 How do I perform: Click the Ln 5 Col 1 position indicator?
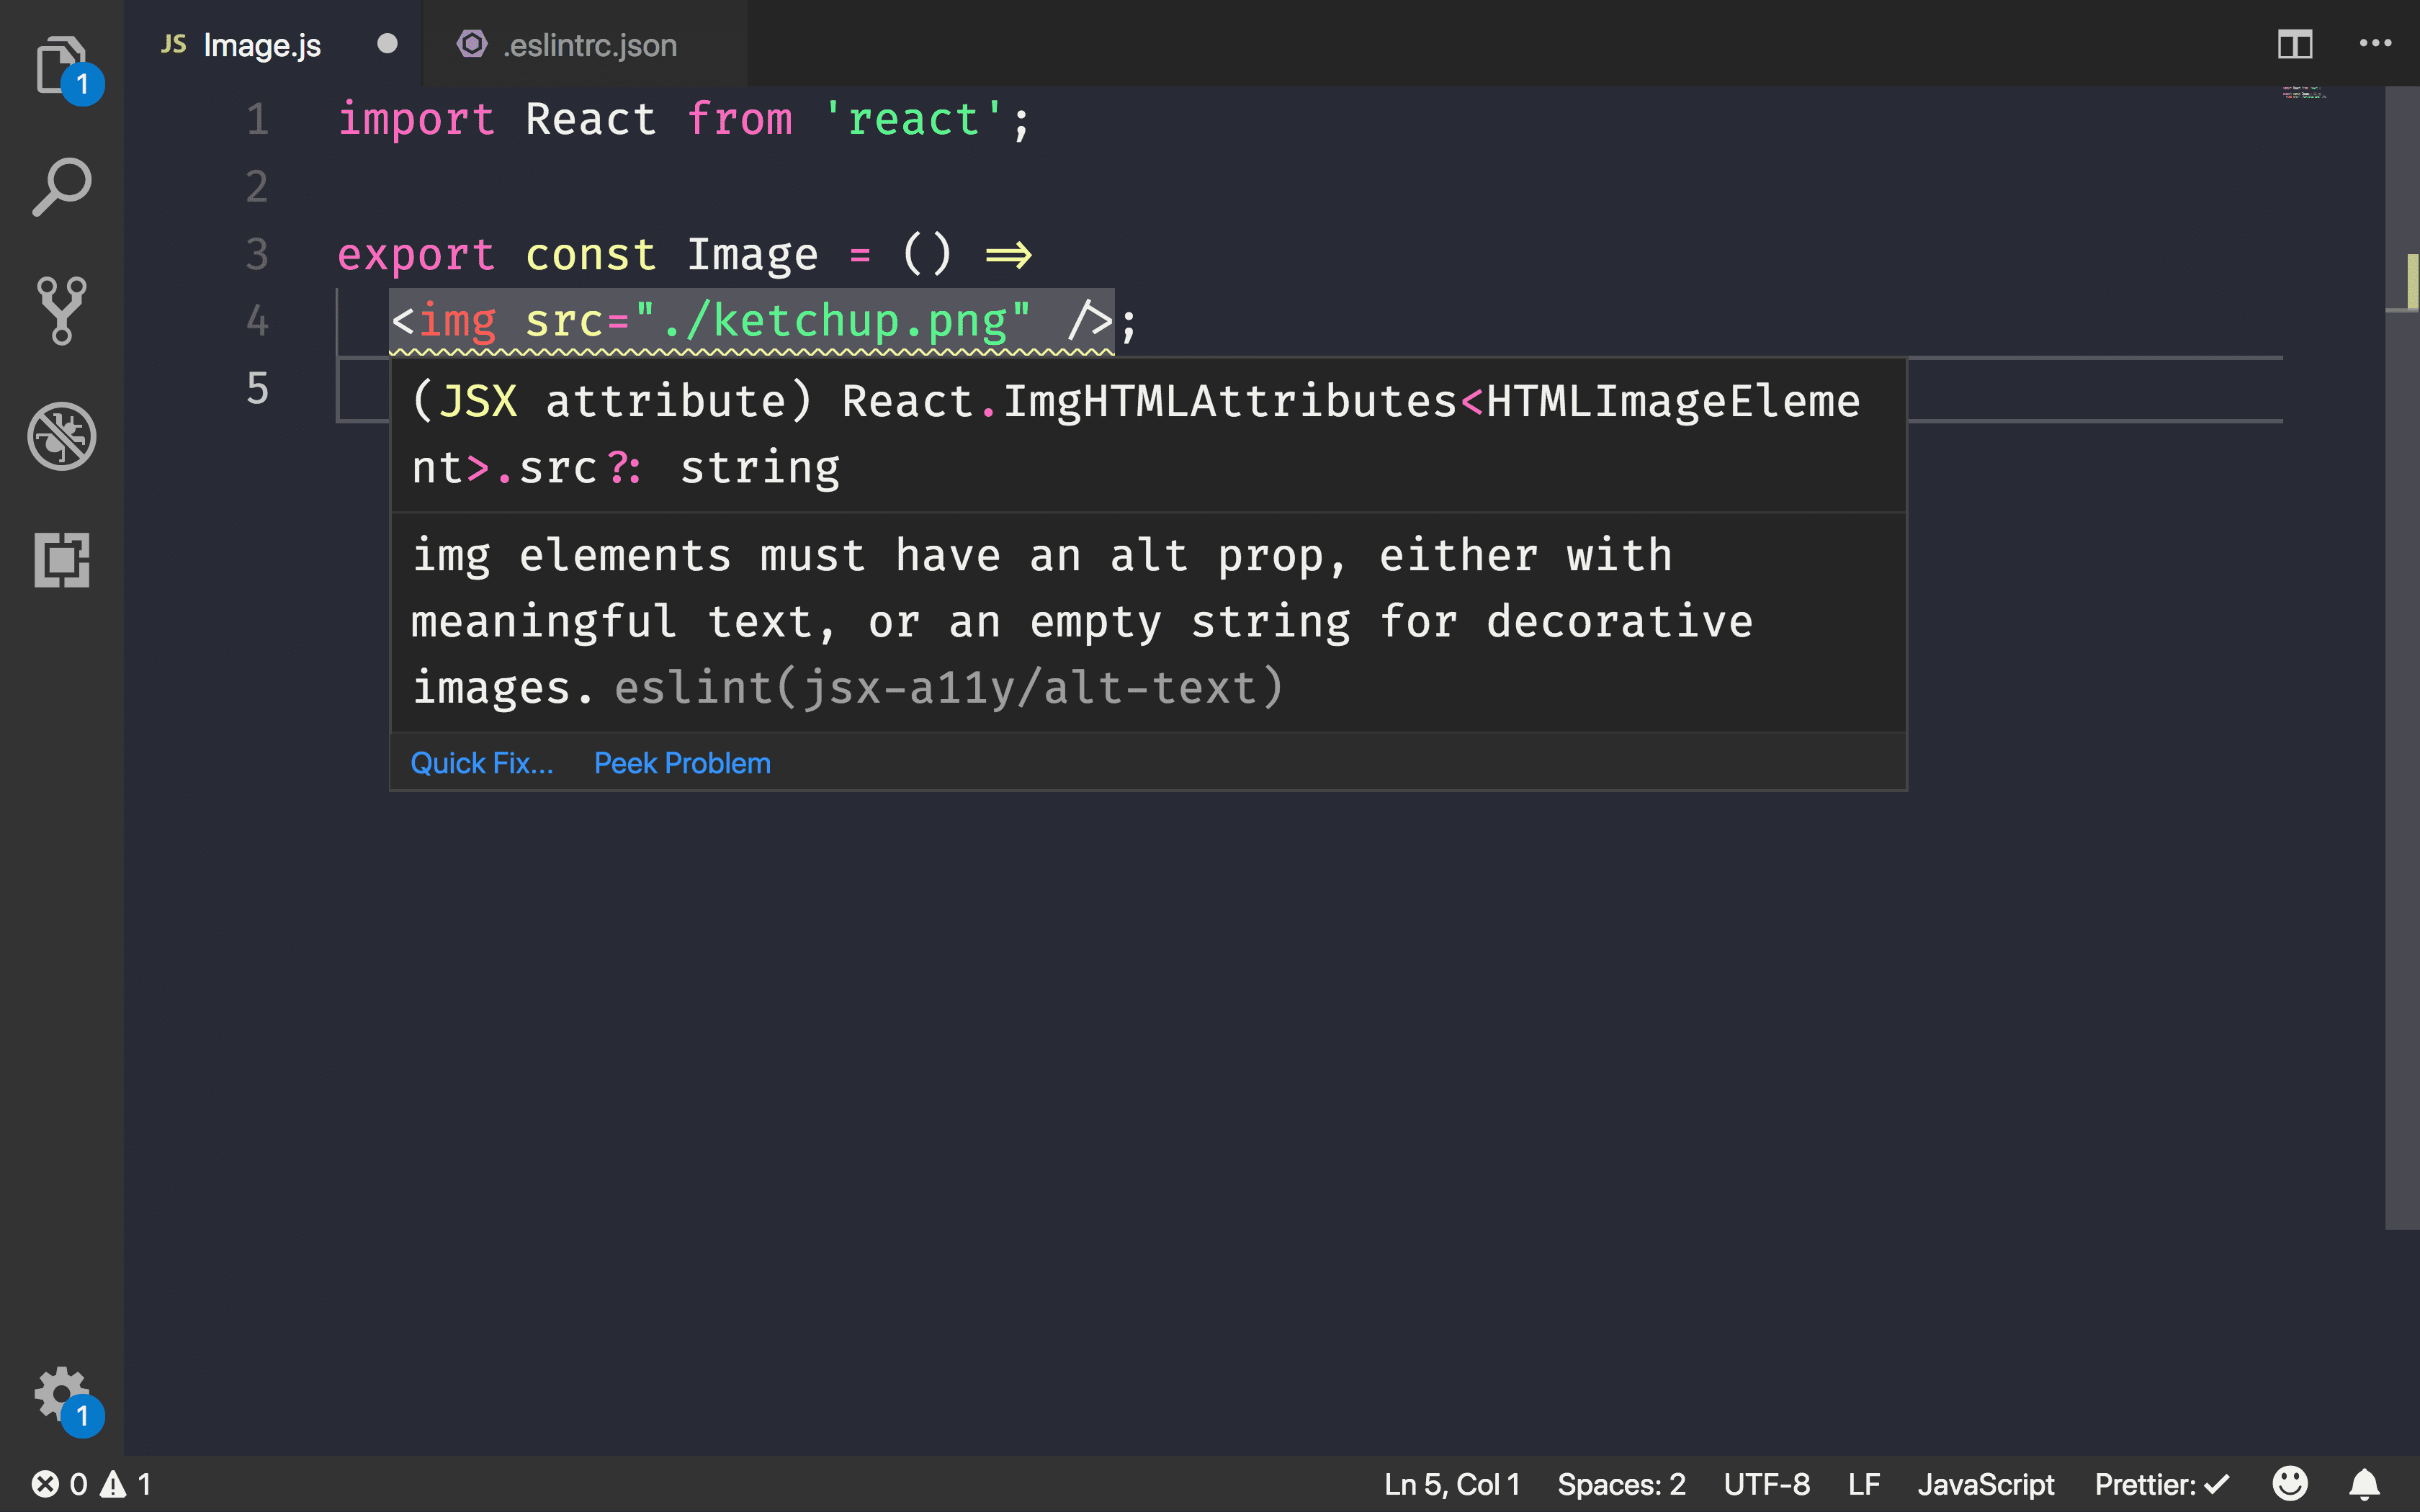(1453, 1484)
